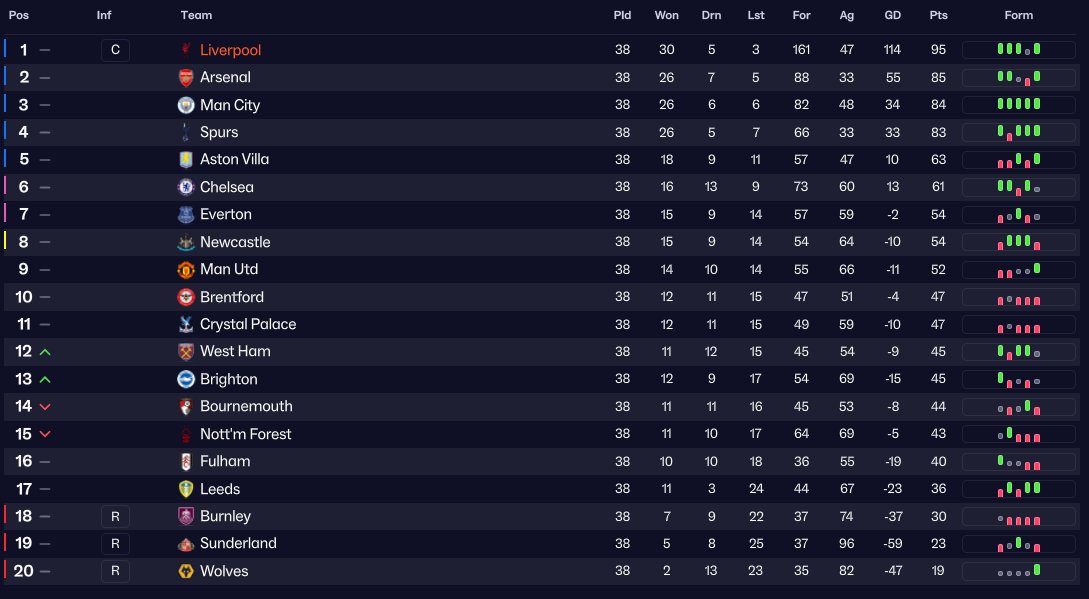The height and width of the screenshot is (599, 1089).
Task: Click the Champions 'C' info badge for Liverpool
Action: tap(115, 50)
